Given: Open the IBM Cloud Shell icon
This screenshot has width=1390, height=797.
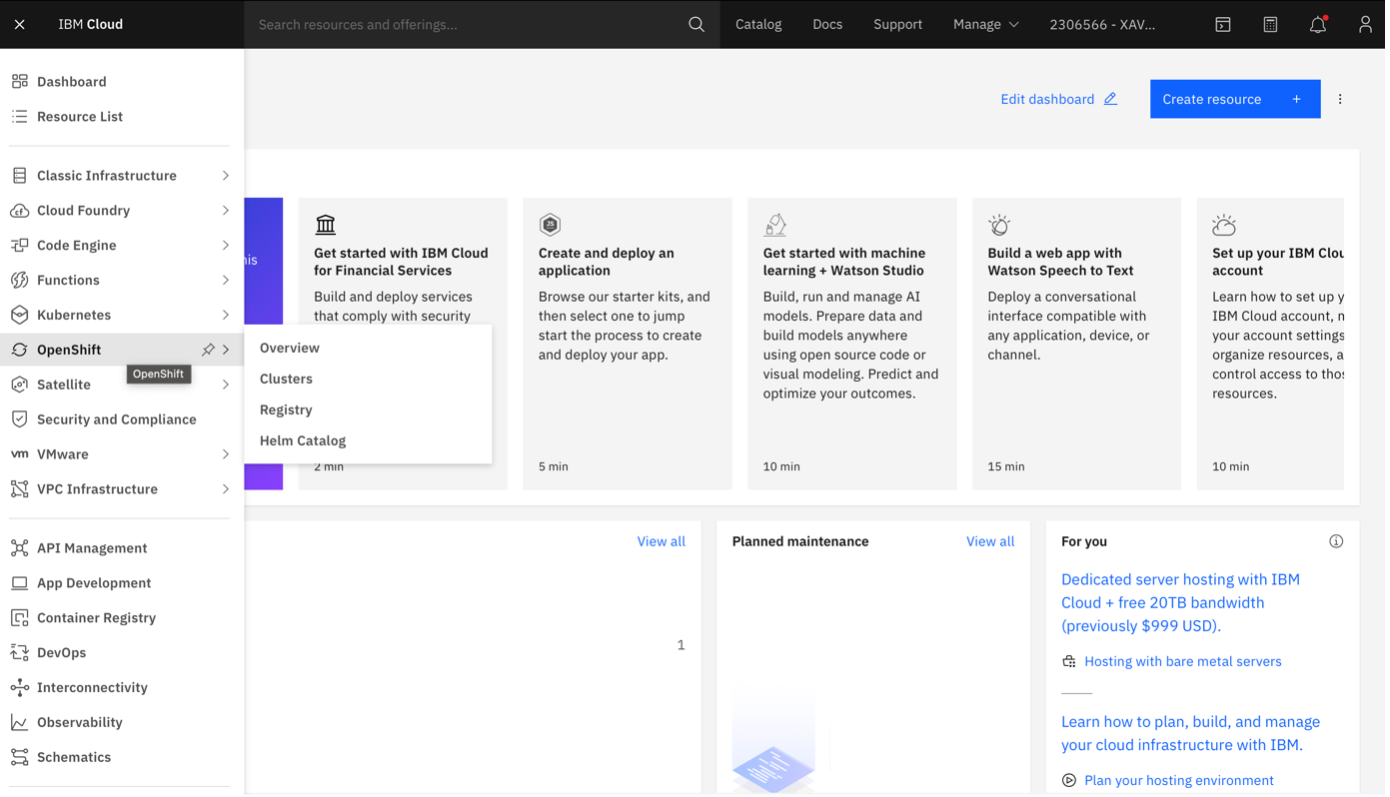Looking at the screenshot, I should point(1222,25).
